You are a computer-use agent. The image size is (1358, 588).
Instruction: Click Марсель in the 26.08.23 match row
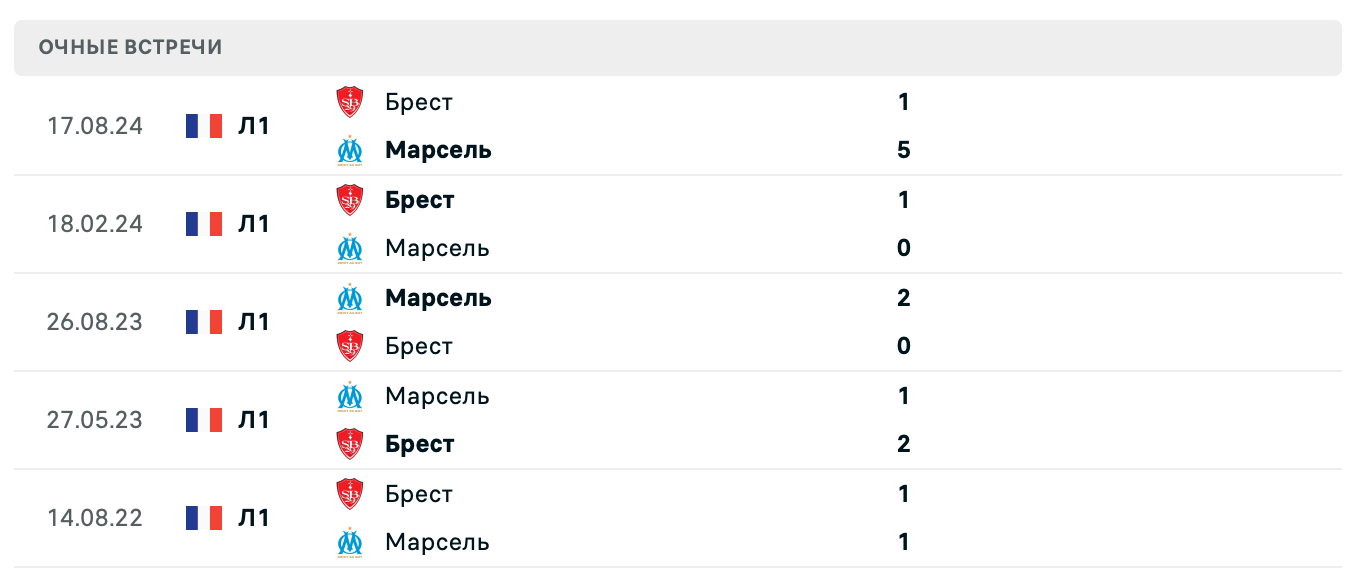(x=437, y=297)
